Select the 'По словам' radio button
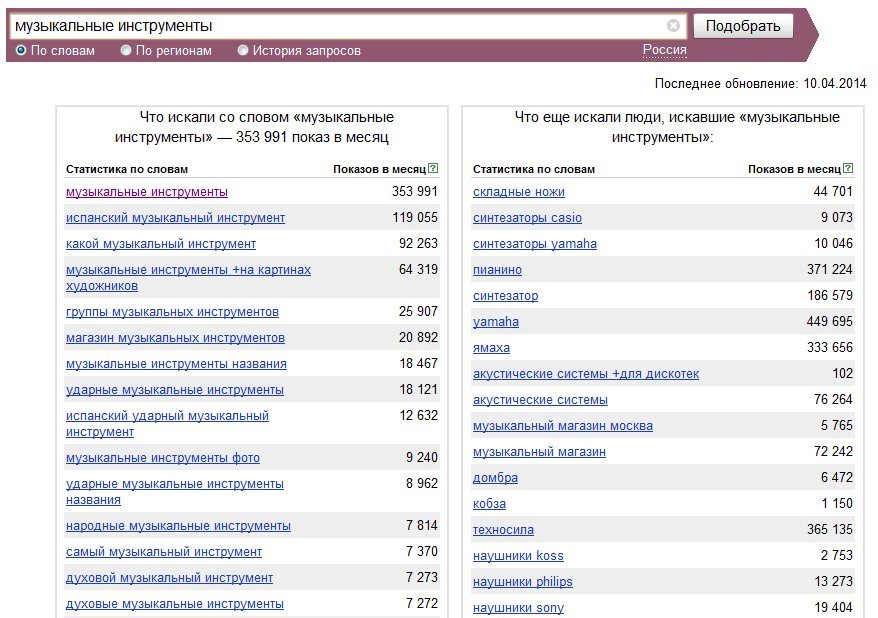The width and height of the screenshot is (878, 618). [x=21, y=50]
